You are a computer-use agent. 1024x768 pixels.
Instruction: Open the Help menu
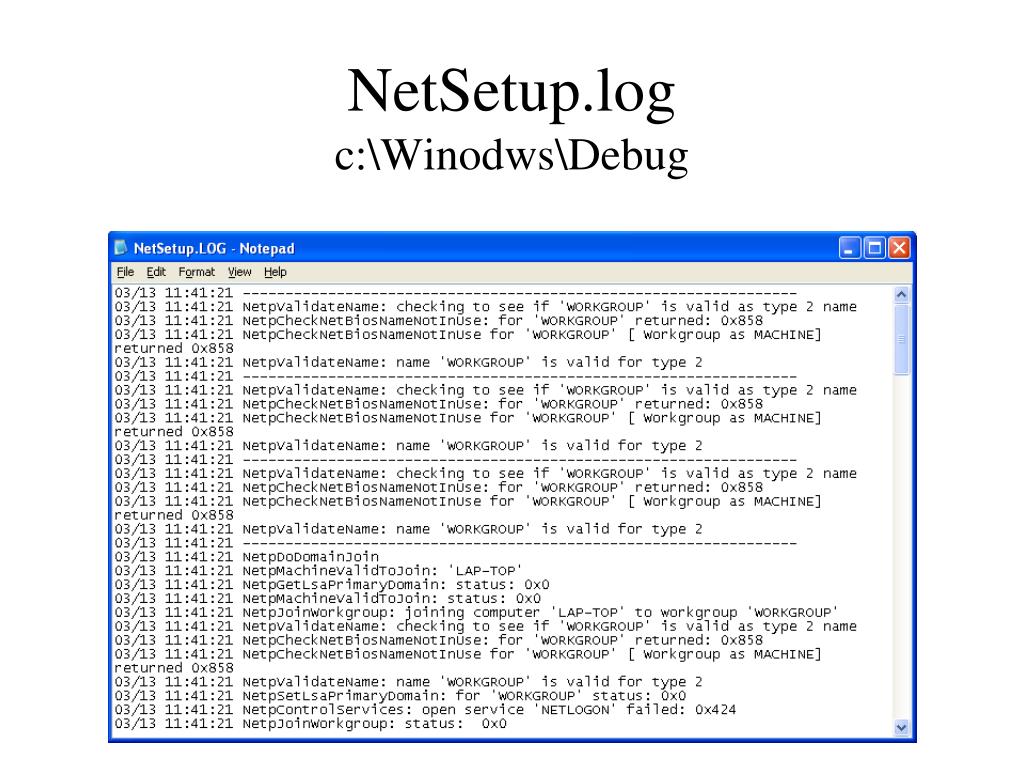(x=275, y=272)
